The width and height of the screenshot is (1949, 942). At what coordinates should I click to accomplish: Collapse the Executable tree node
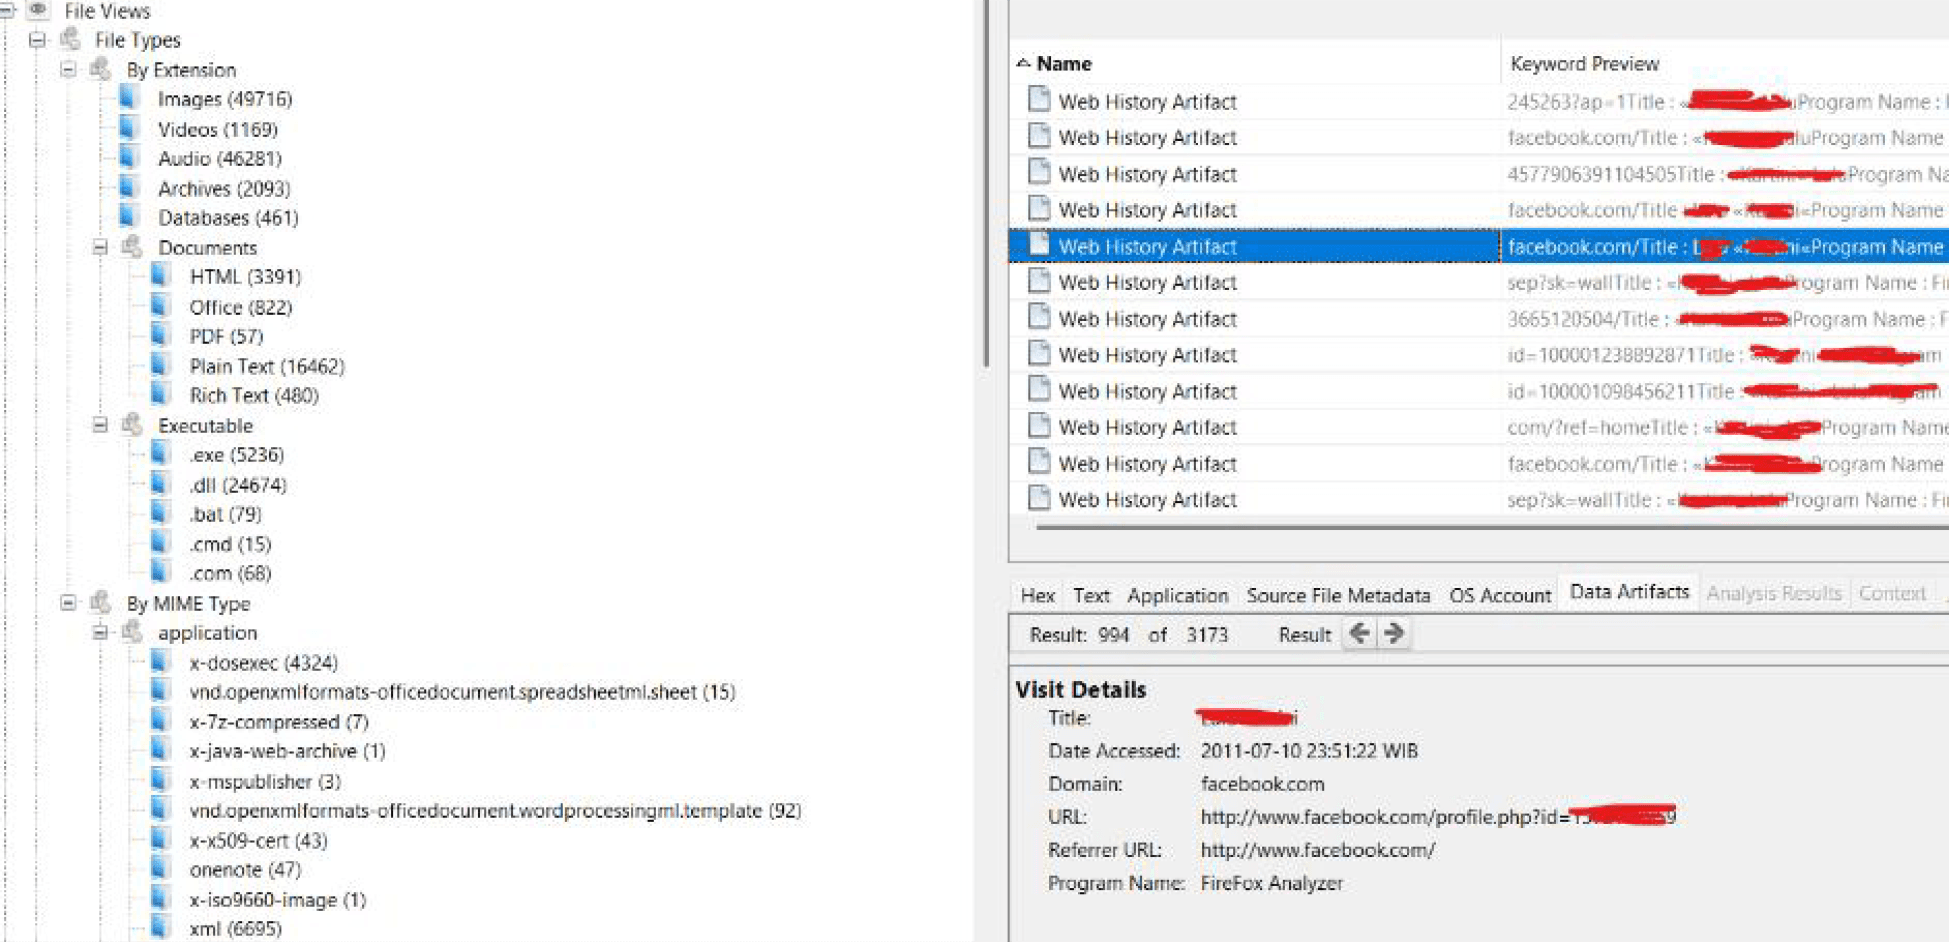(100, 425)
